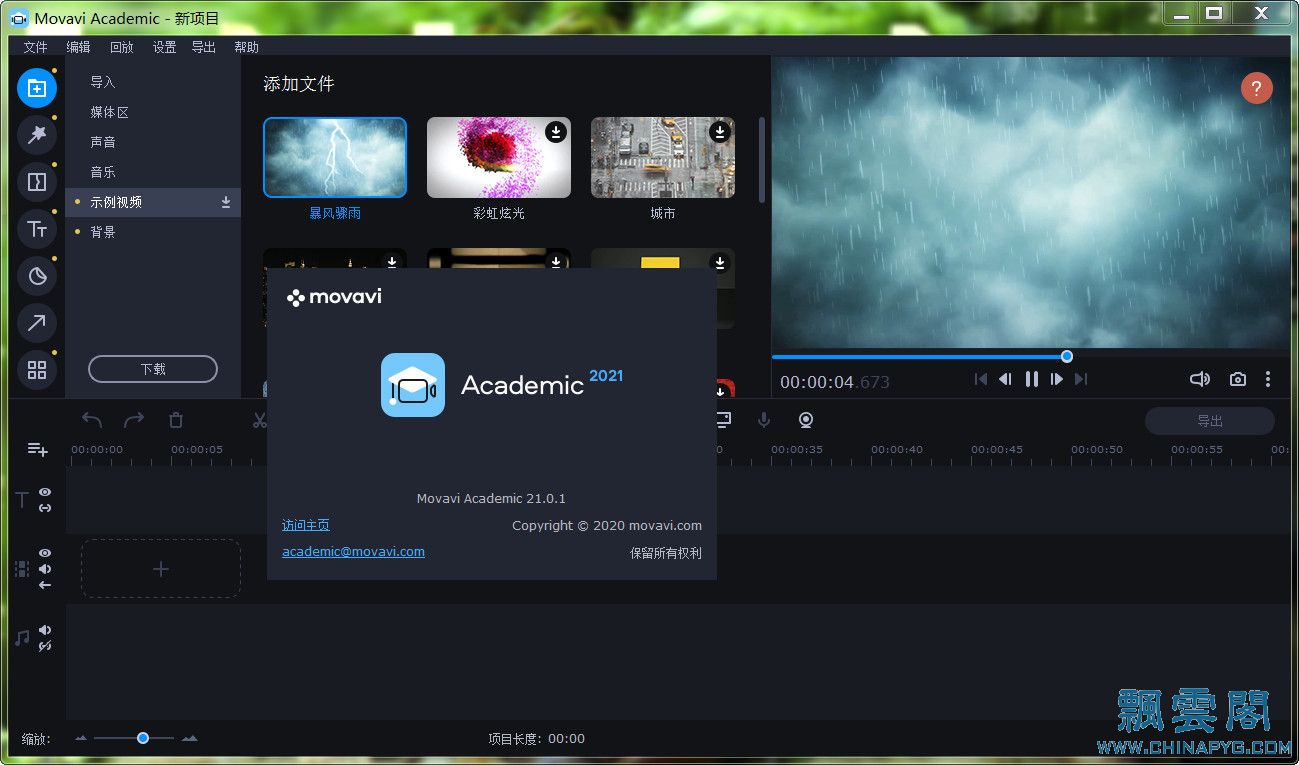Image resolution: width=1299 pixels, height=765 pixels.
Task: Select 背景 in the sidebar list
Action: pos(153,232)
